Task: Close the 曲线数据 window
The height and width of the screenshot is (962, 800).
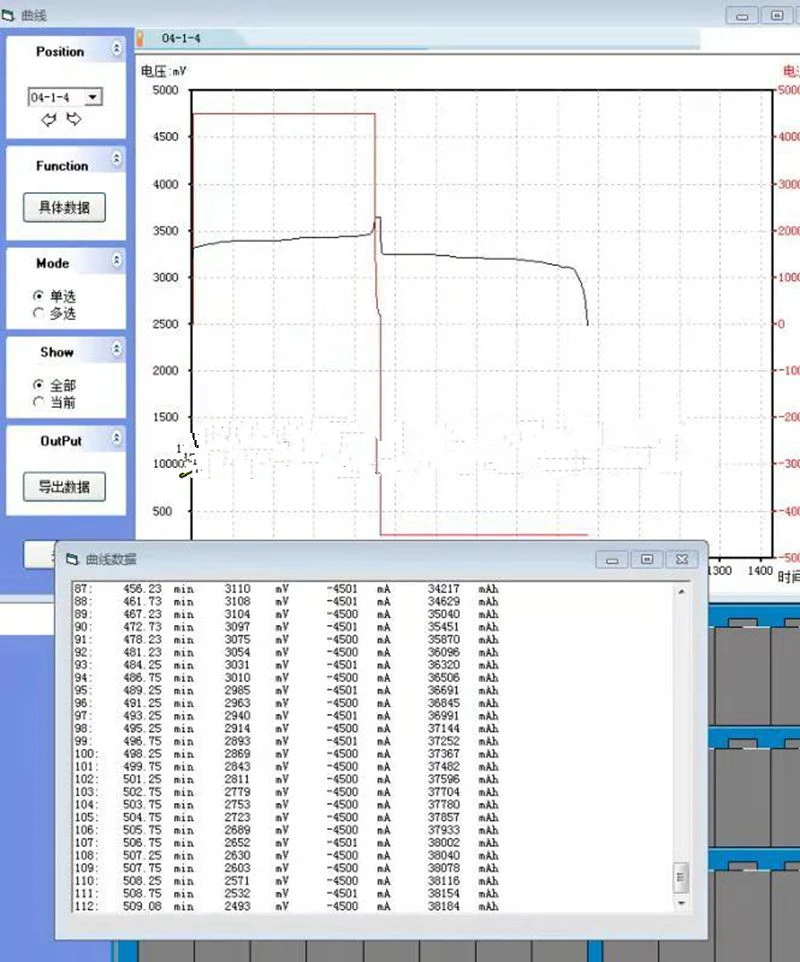Action: (682, 560)
